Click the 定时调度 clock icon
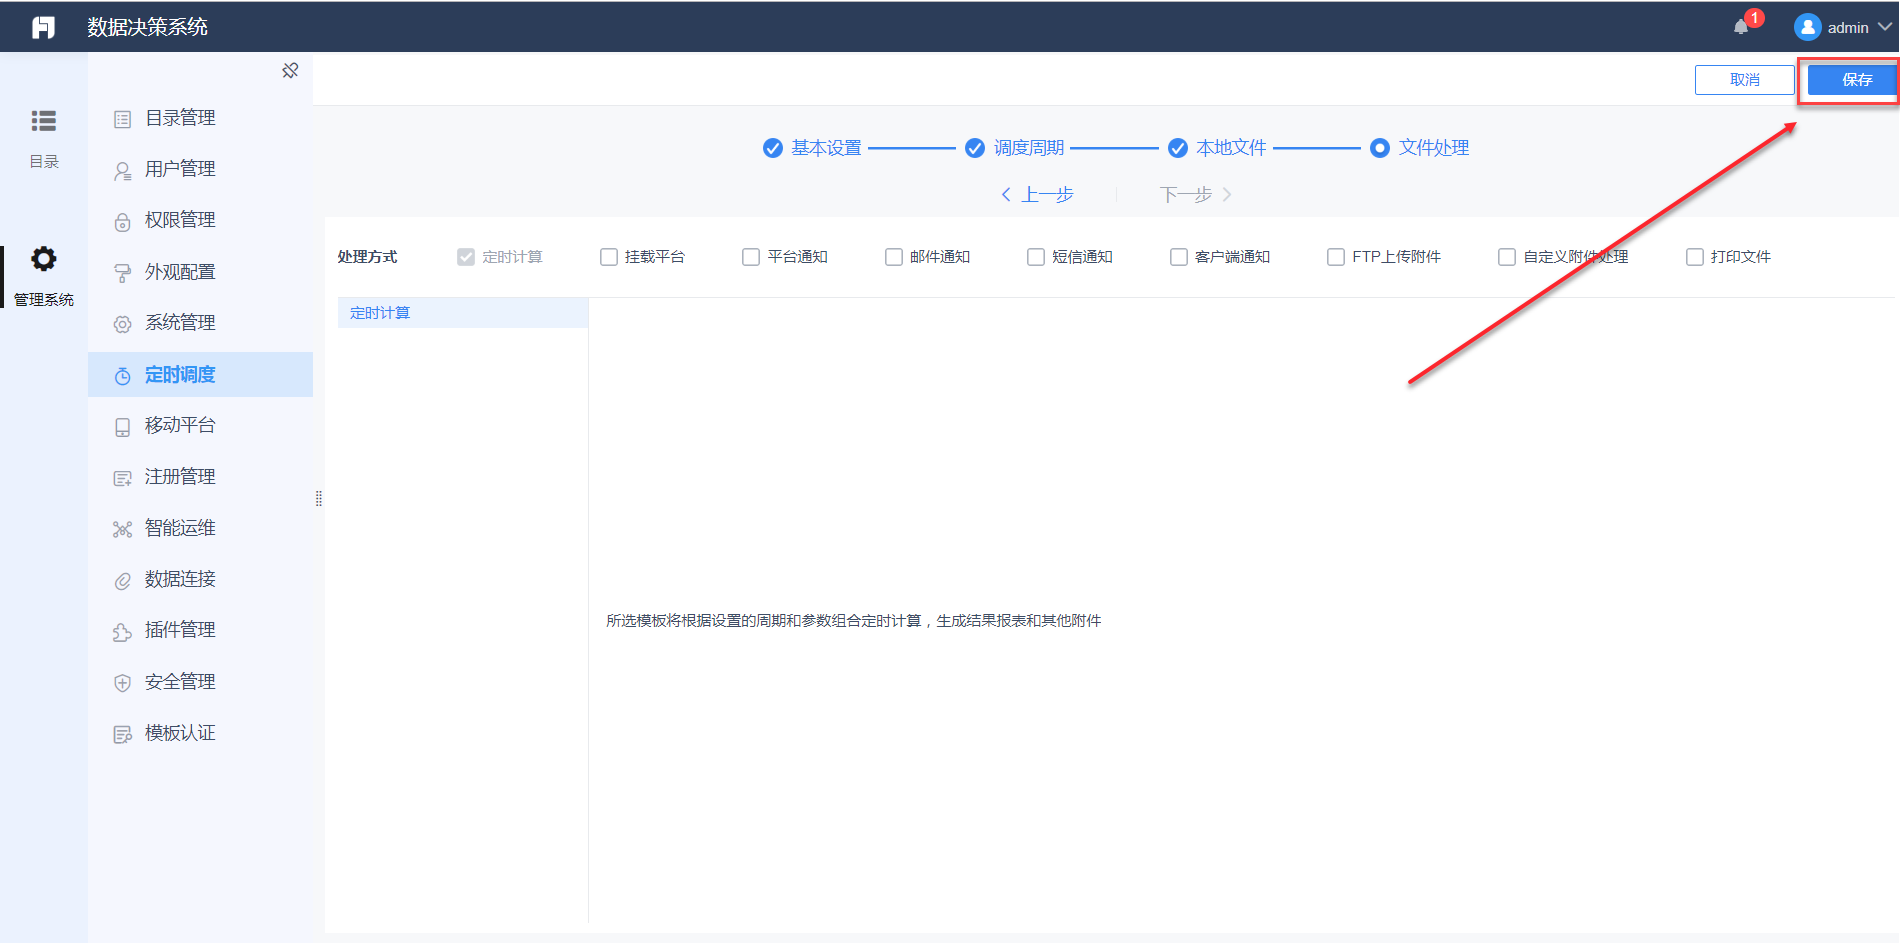Viewport: 1900px width, 943px height. 122,376
